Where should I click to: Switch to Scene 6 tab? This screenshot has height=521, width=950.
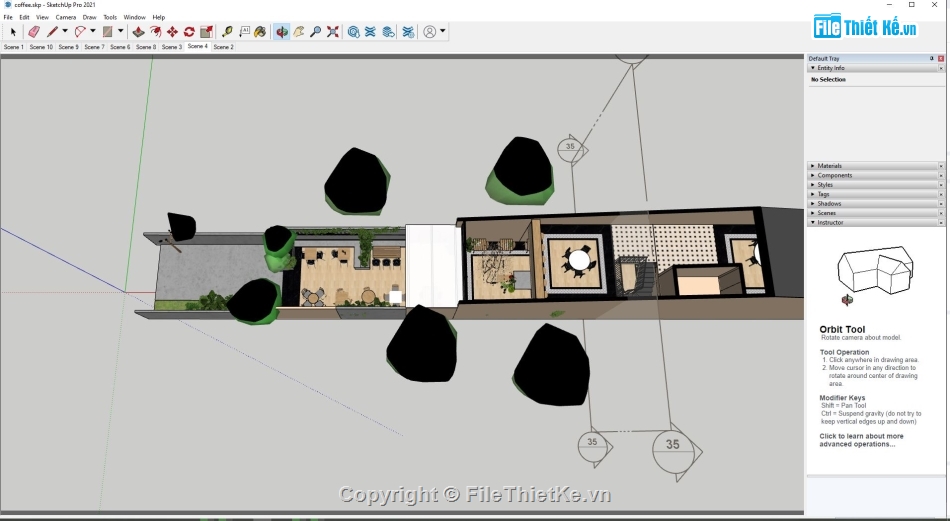120,47
